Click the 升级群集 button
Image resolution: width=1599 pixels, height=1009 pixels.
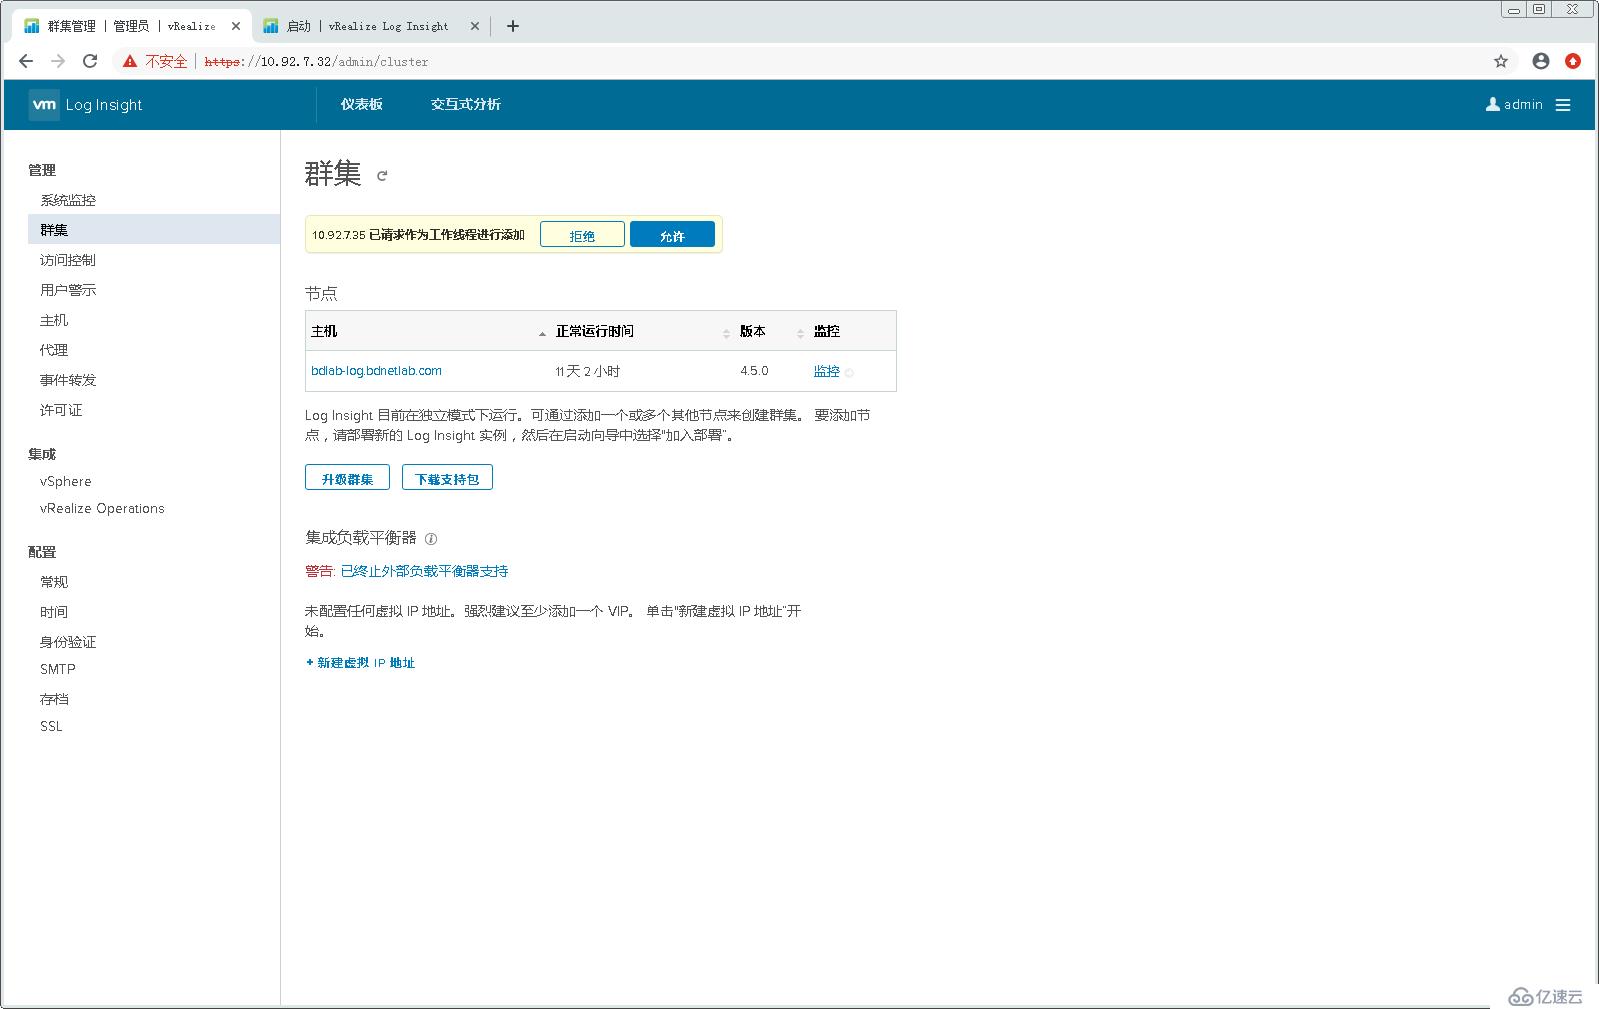pos(347,478)
